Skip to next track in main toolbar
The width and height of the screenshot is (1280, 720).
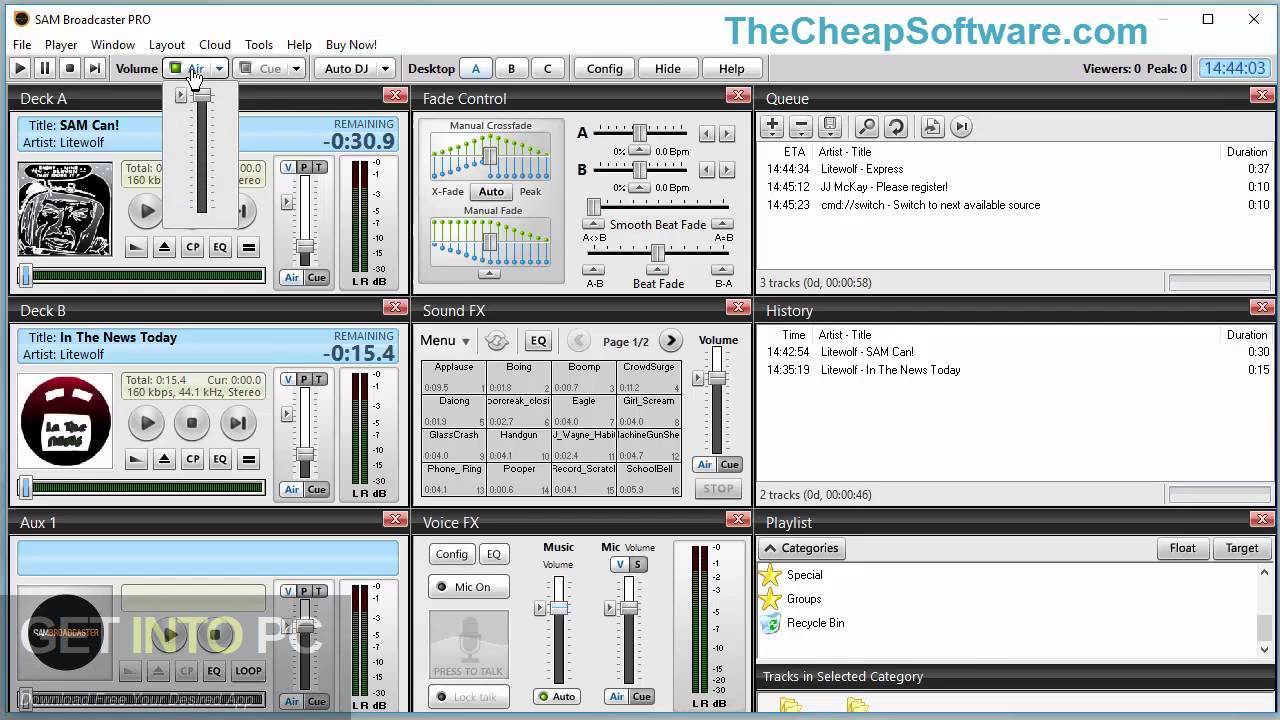point(95,68)
